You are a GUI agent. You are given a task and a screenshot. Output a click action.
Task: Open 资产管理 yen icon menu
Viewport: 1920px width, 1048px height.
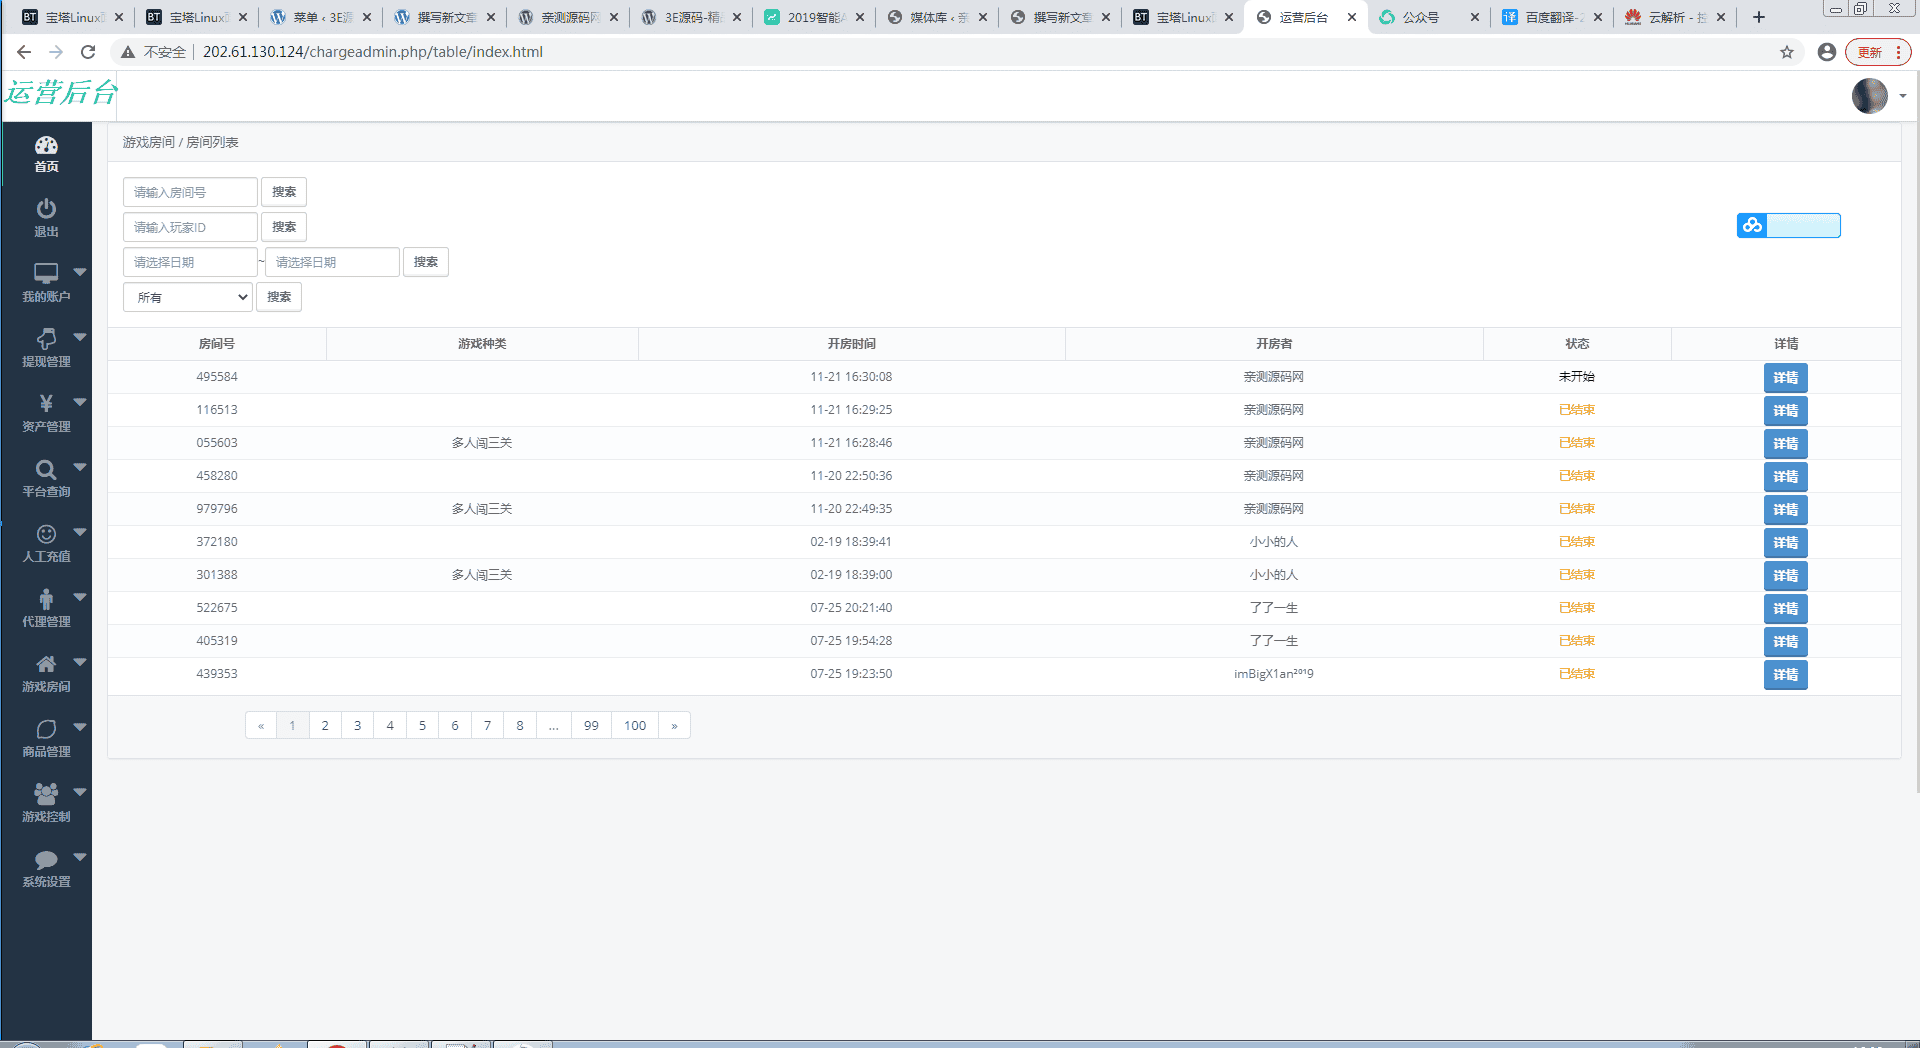point(46,404)
